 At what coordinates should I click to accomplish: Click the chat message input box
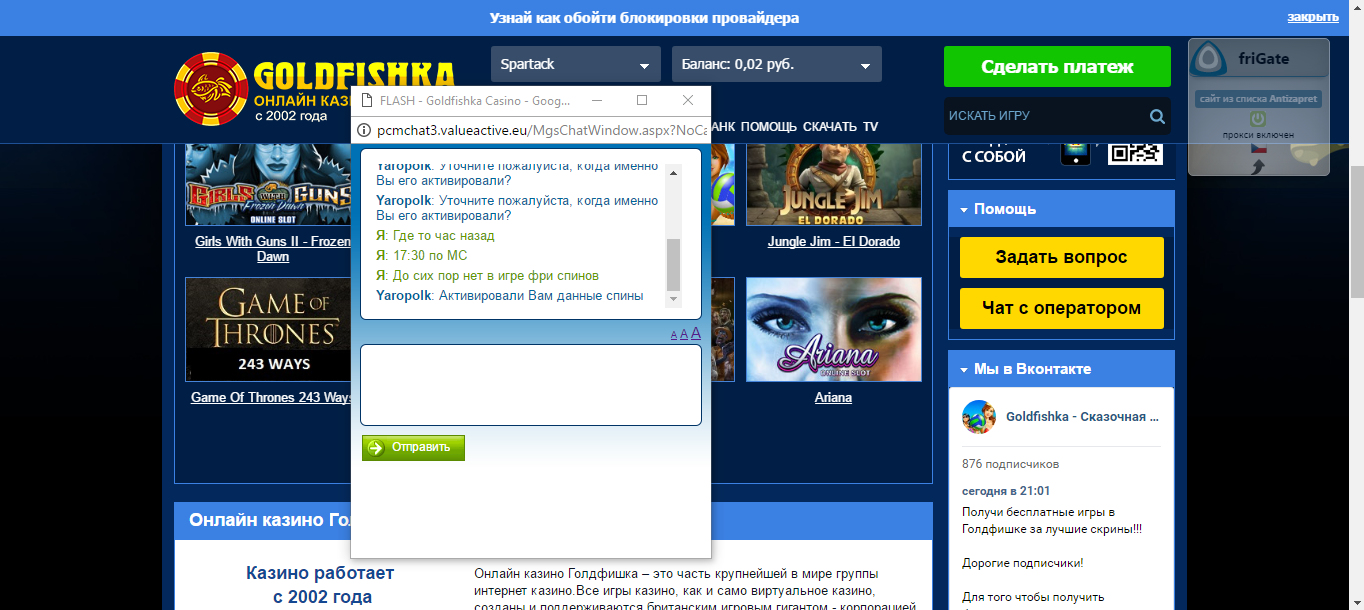point(531,385)
